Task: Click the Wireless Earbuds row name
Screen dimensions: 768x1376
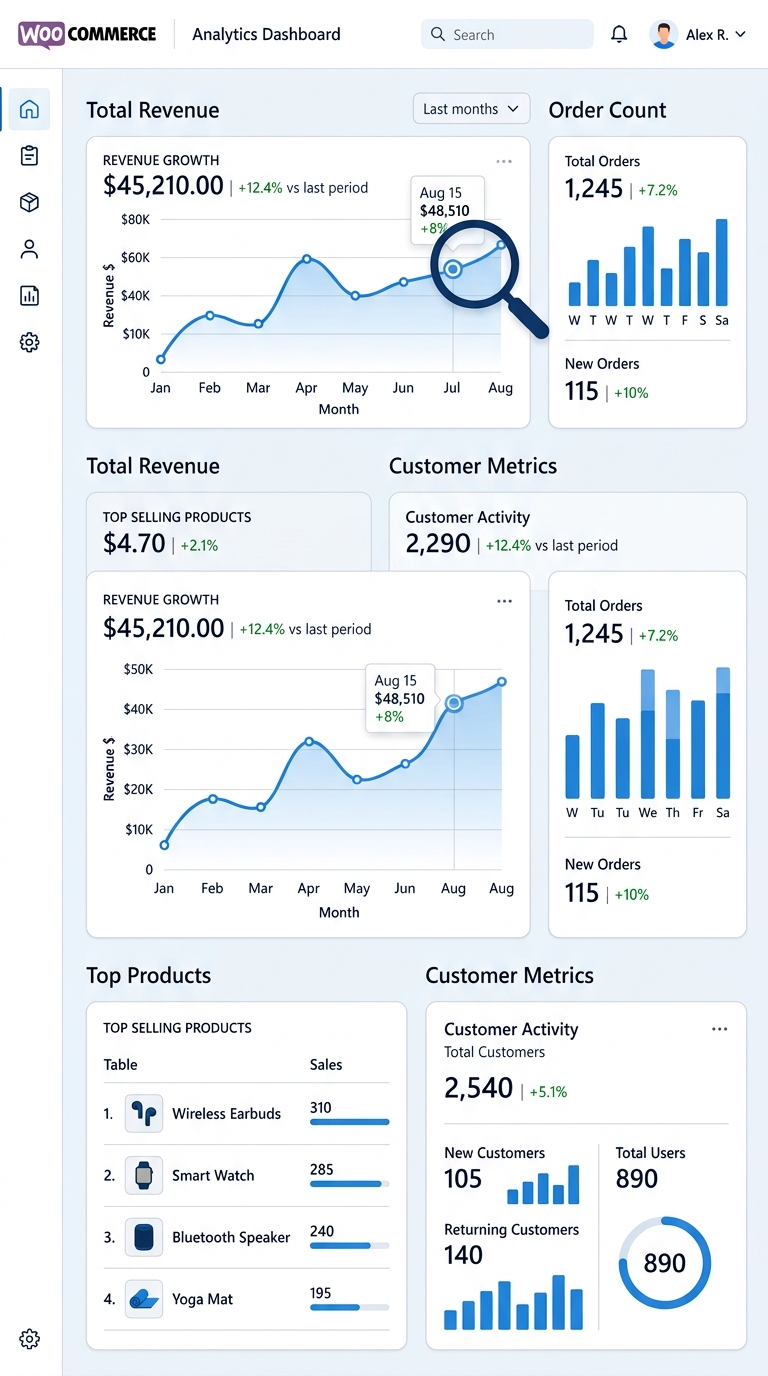Action: point(226,1113)
